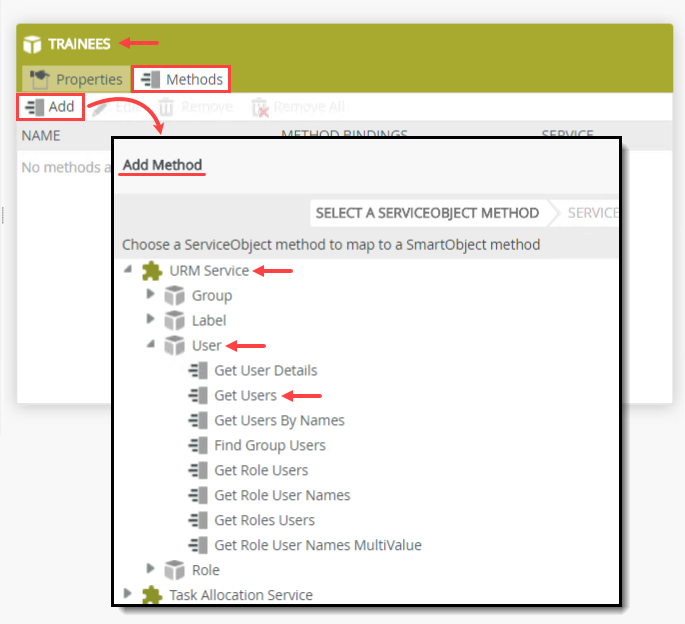
Task: Click the Group cube icon
Action: 174,296
